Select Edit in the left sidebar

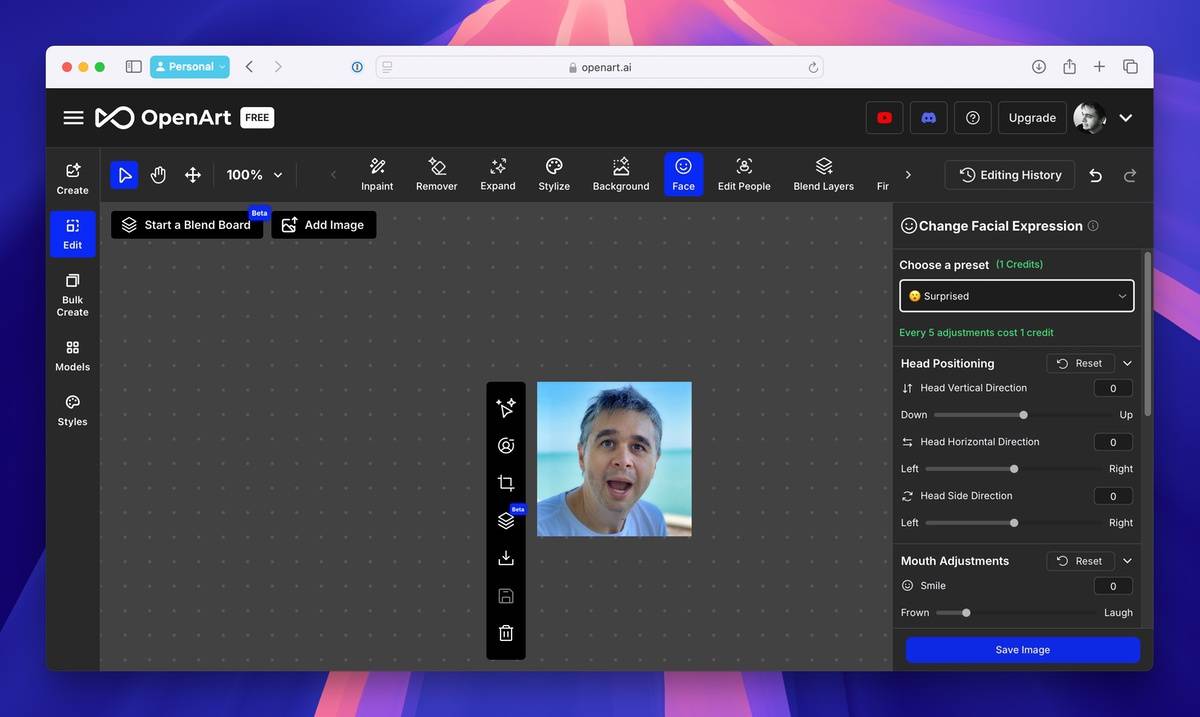(x=73, y=234)
